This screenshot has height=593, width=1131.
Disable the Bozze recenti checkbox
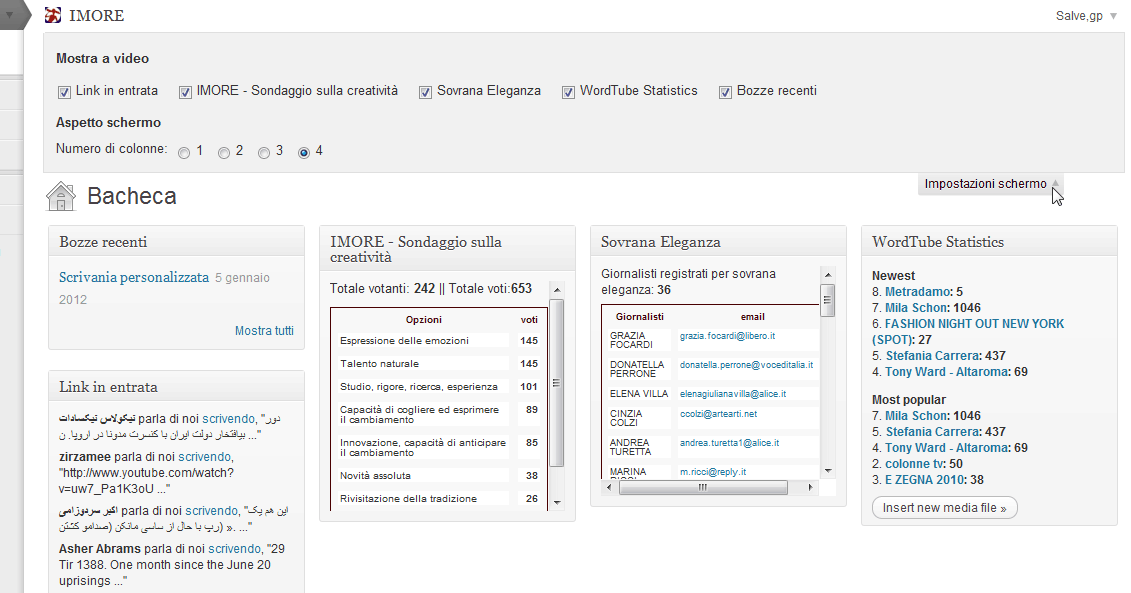725,92
